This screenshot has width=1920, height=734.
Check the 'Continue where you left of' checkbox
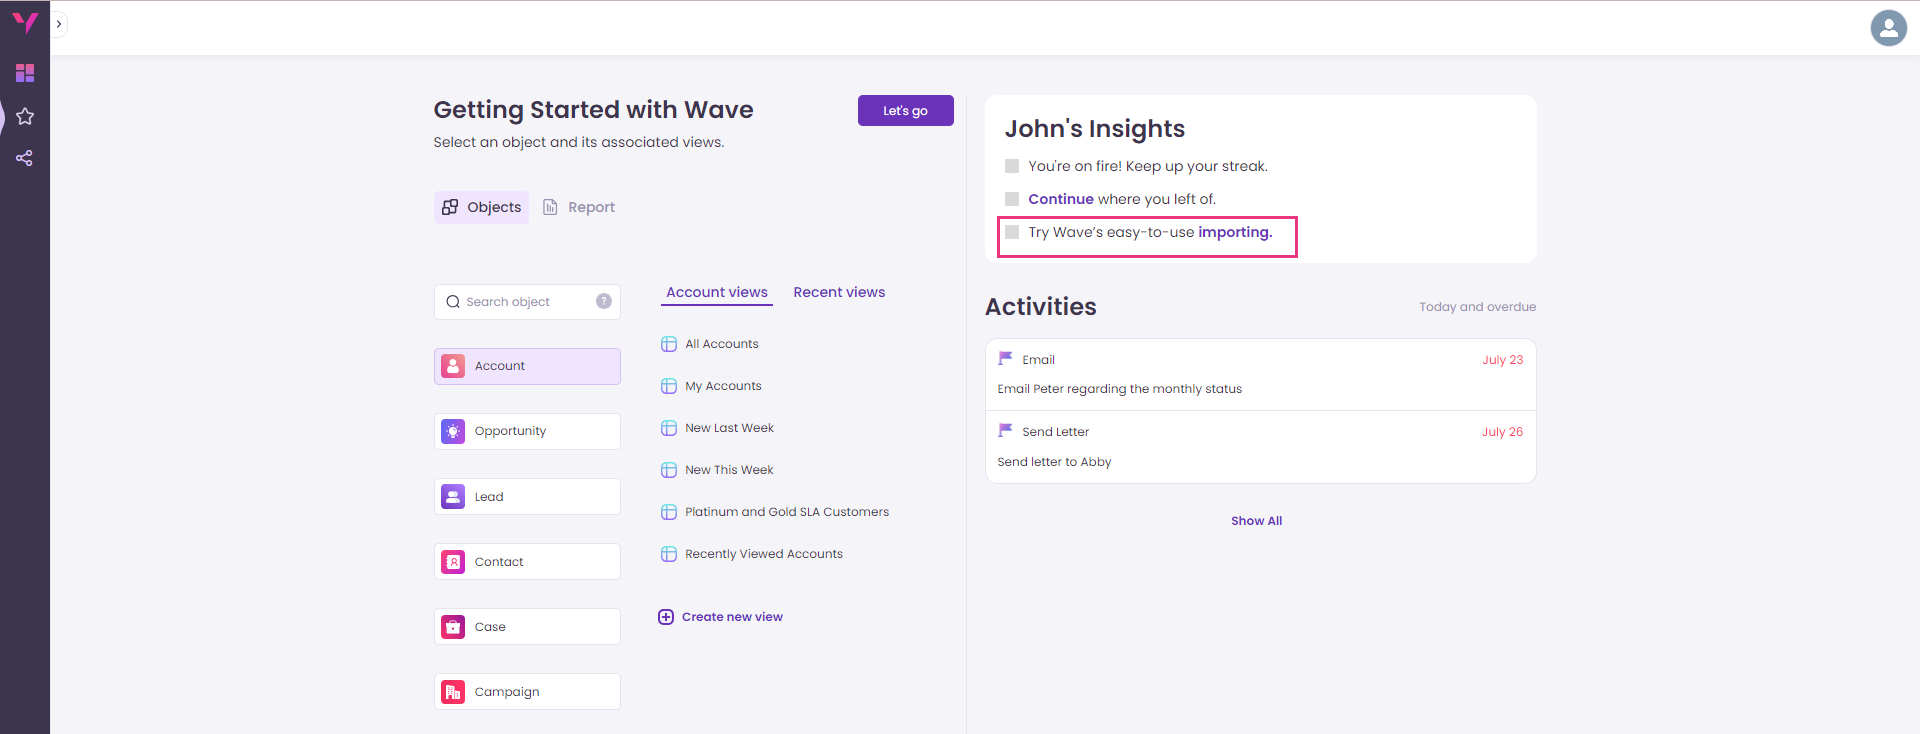click(1012, 199)
